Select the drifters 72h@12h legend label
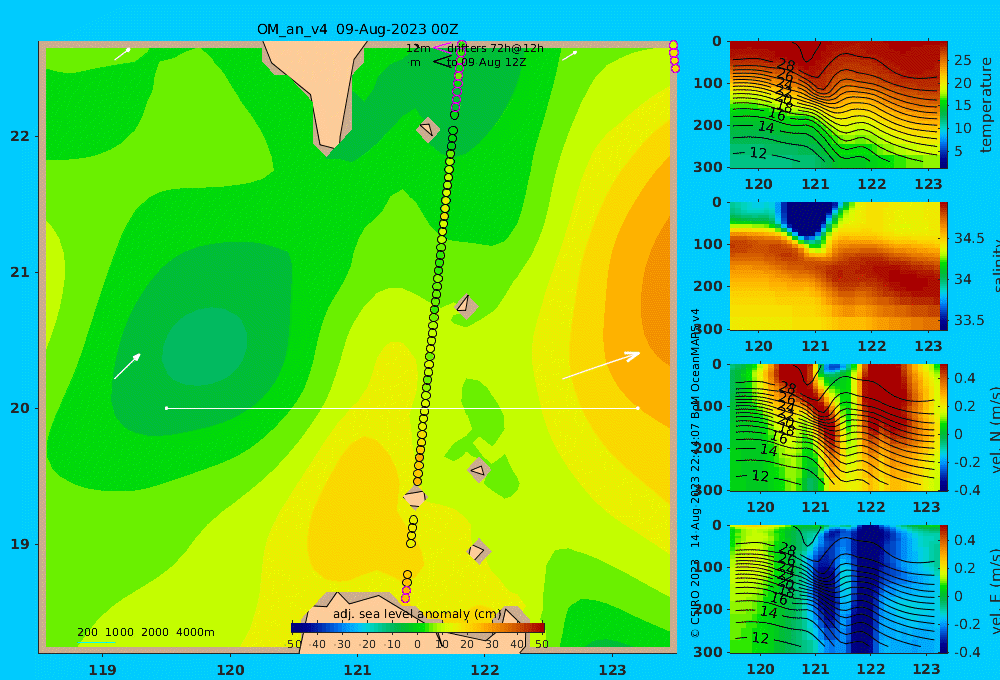The width and height of the screenshot is (1000, 680). [495, 48]
